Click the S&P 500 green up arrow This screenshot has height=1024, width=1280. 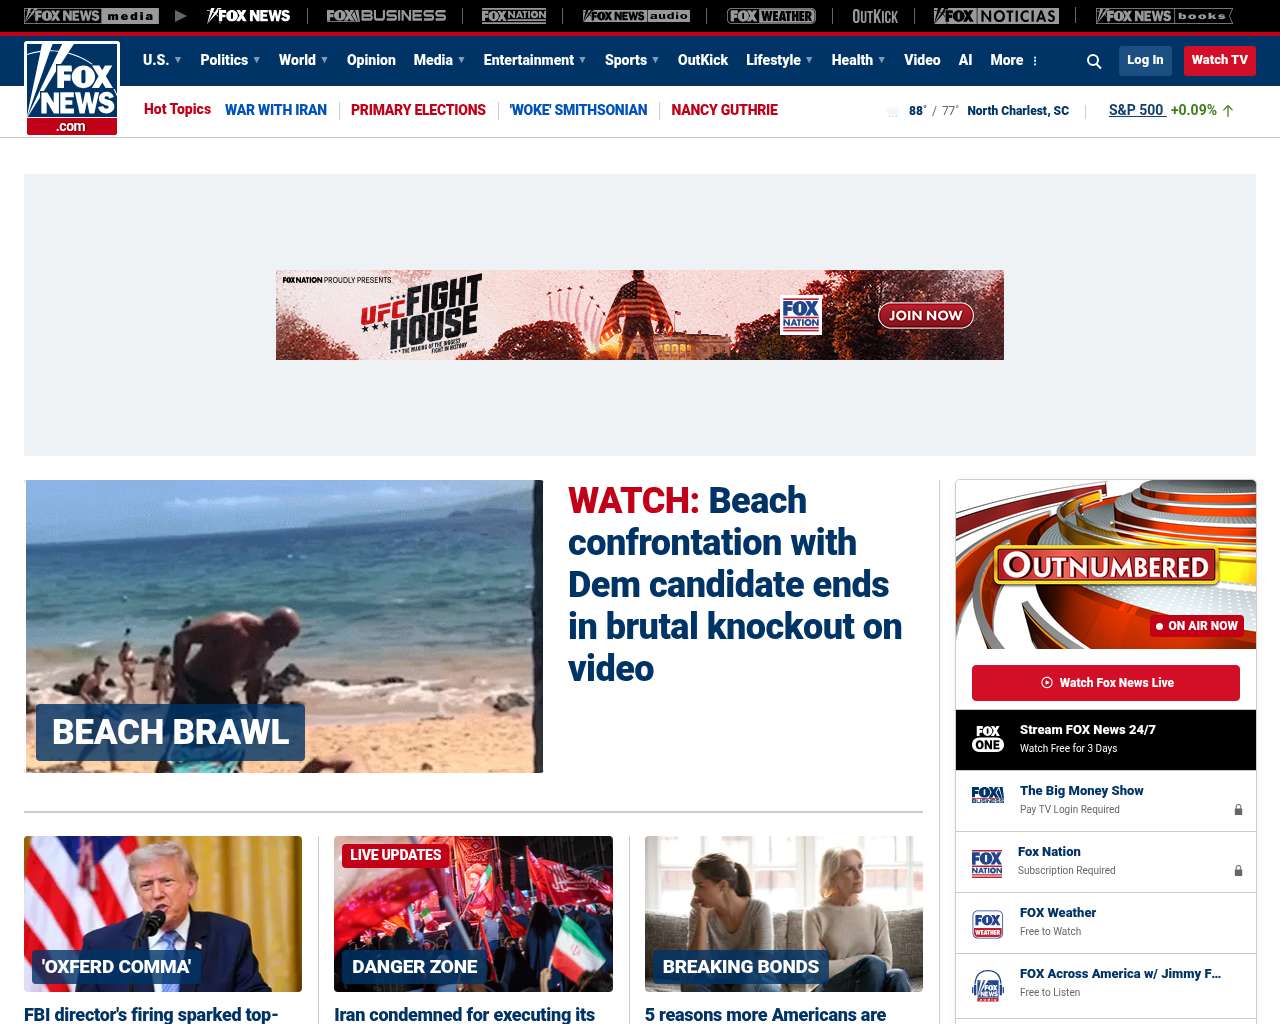pyautogui.click(x=1228, y=111)
